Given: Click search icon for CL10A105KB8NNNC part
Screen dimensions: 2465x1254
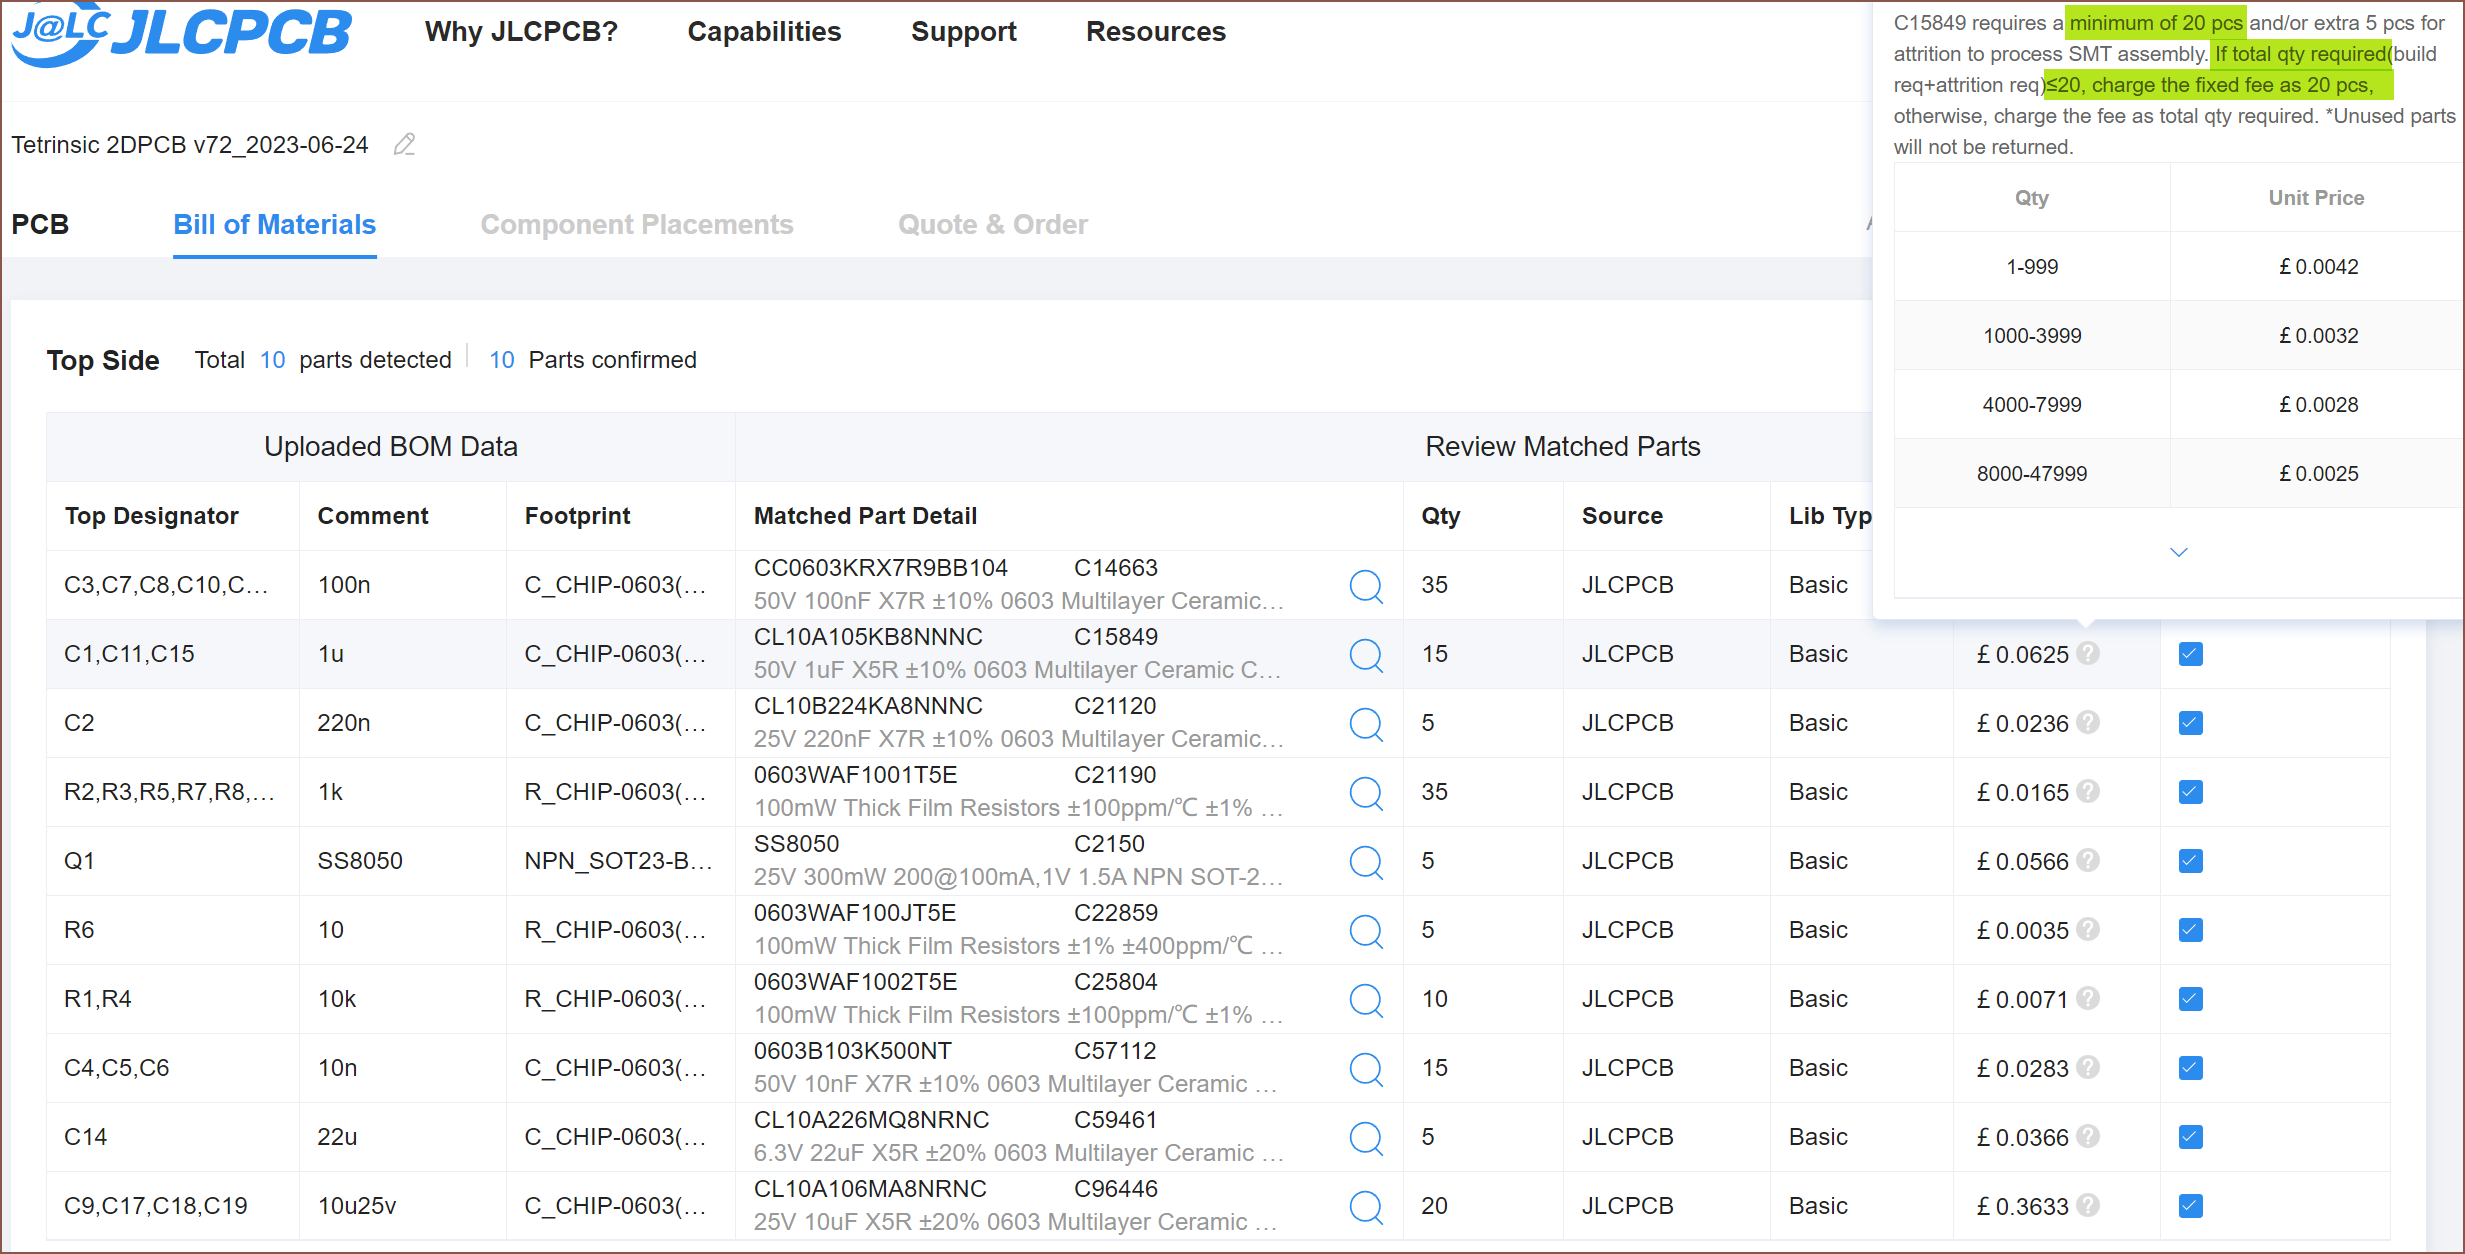Looking at the screenshot, I should coord(1366,655).
